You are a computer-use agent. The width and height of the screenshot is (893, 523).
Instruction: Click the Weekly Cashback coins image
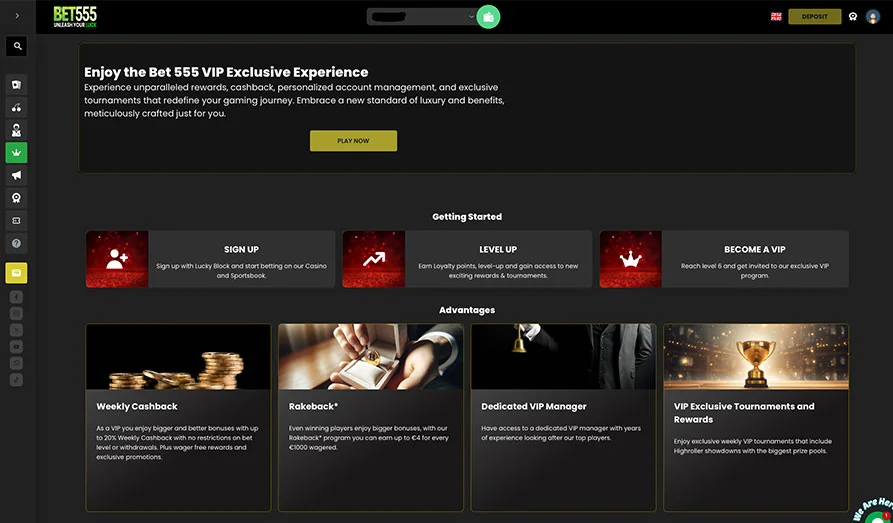[x=178, y=357]
